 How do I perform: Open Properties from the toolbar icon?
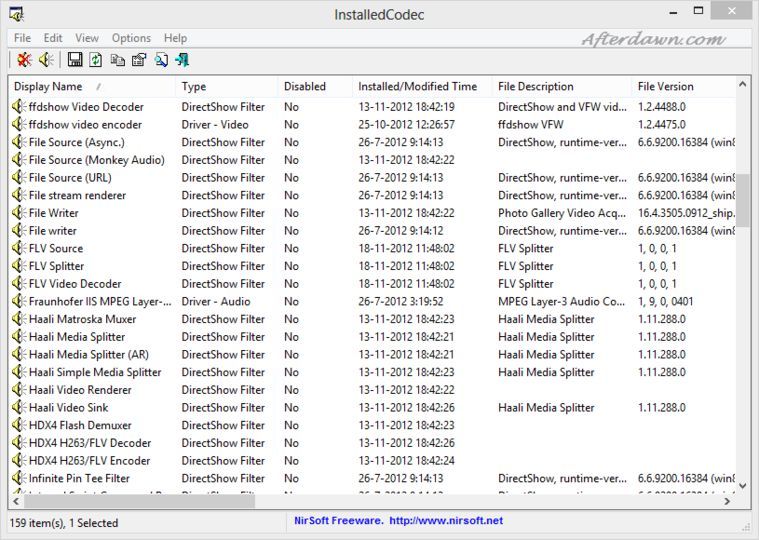(138, 60)
